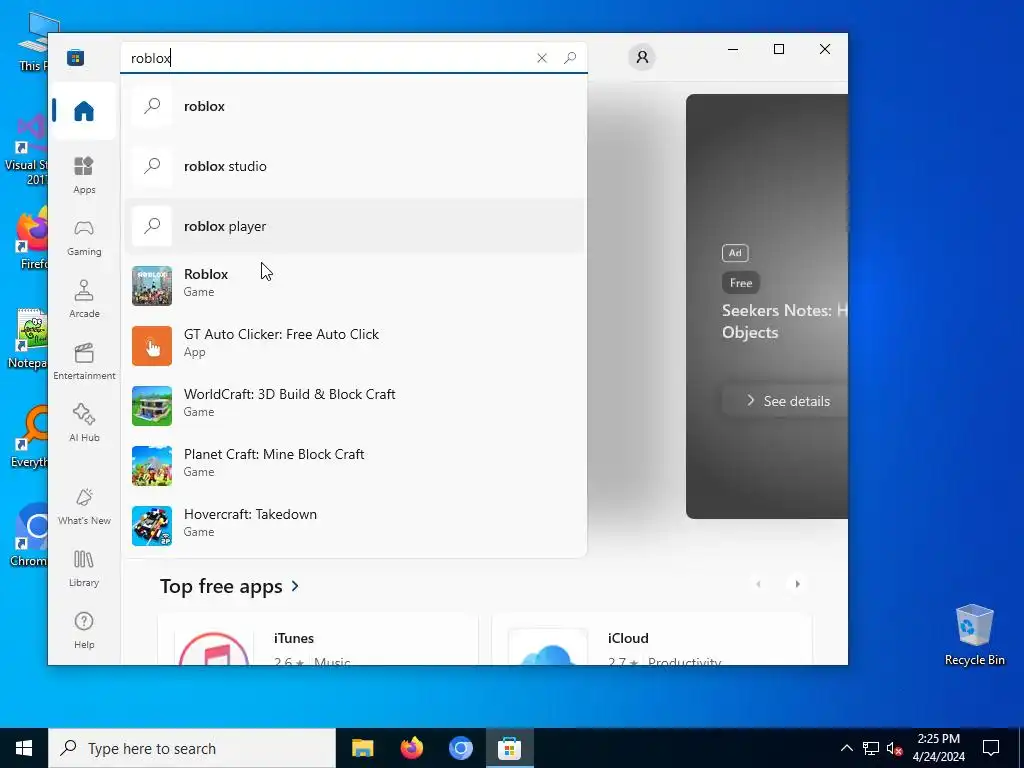1024x768 pixels.
Task: Show next Top free apps page
Action: tap(797, 584)
